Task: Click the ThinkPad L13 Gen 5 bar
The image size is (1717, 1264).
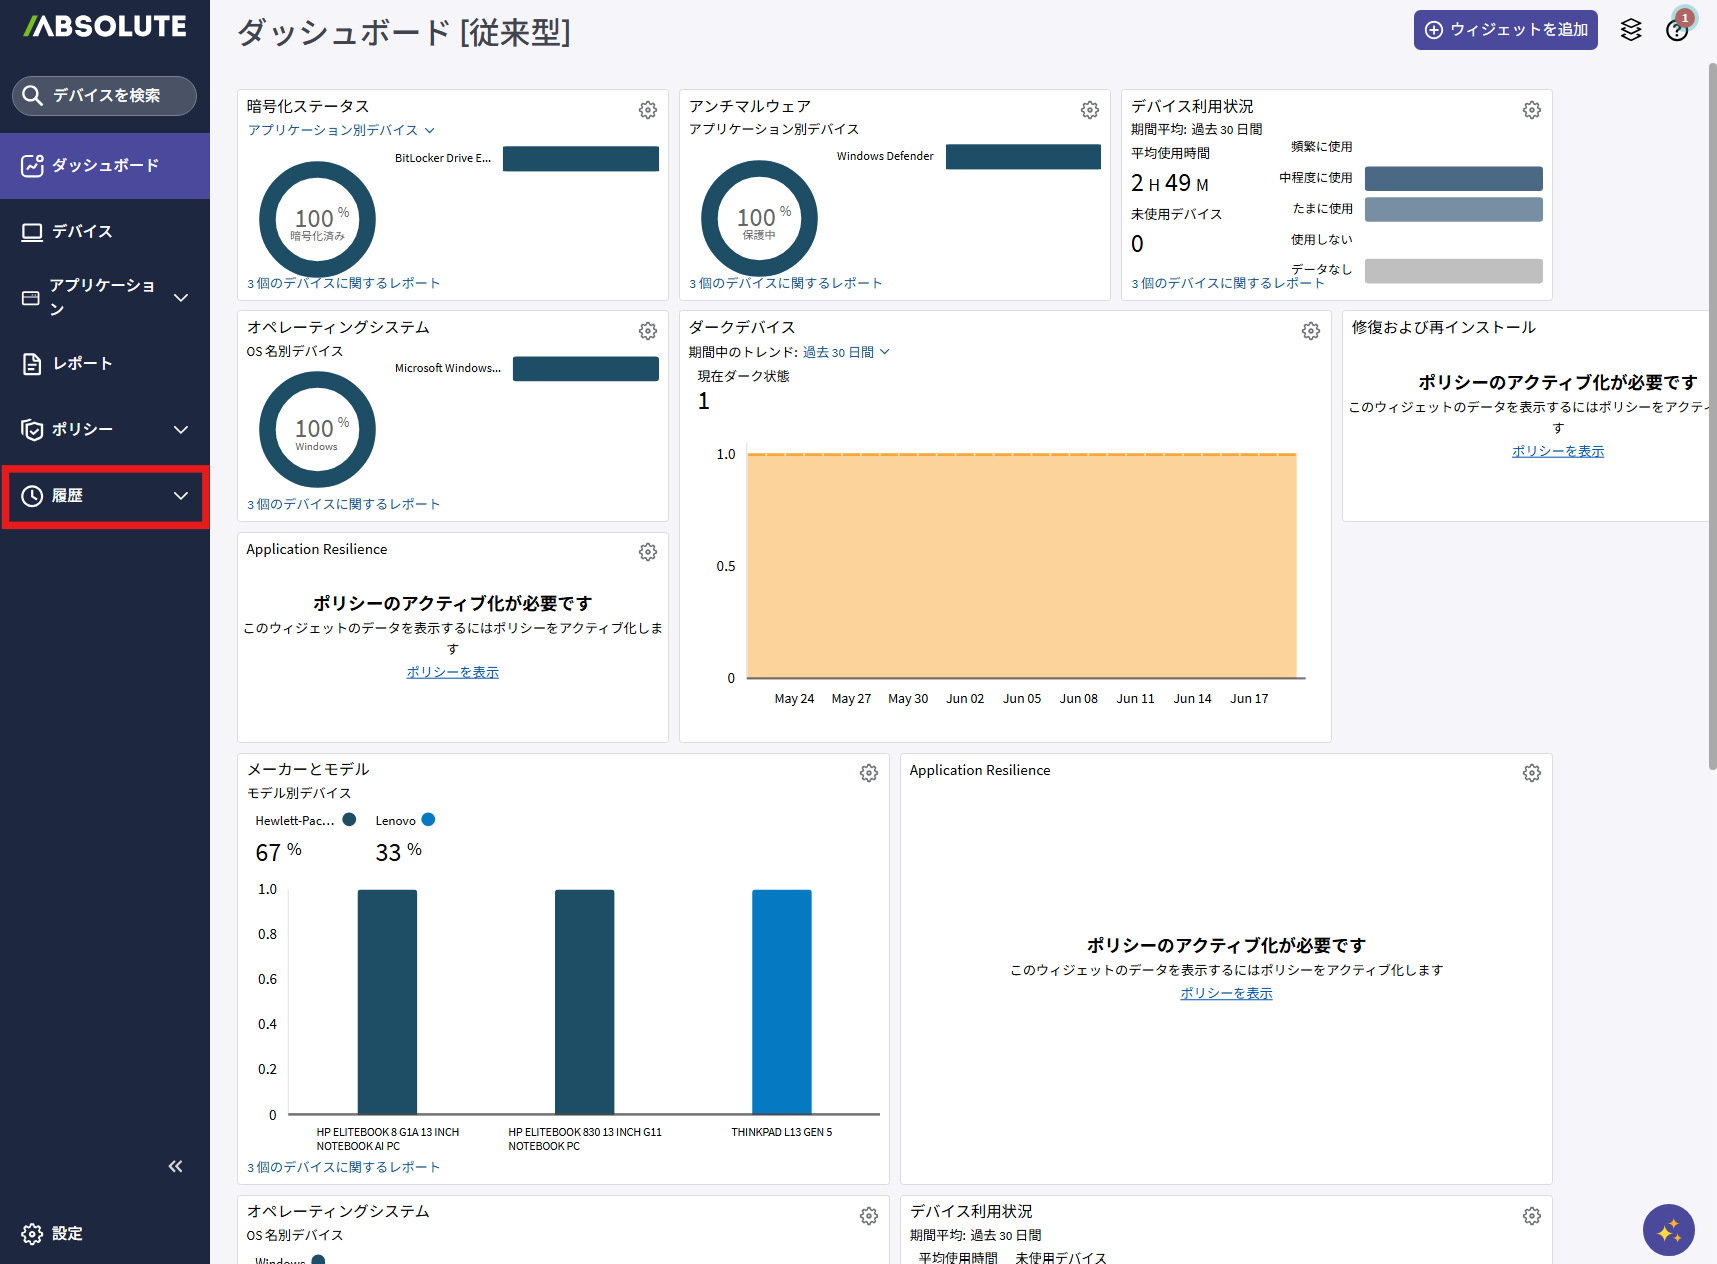Action: [782, 1002]
